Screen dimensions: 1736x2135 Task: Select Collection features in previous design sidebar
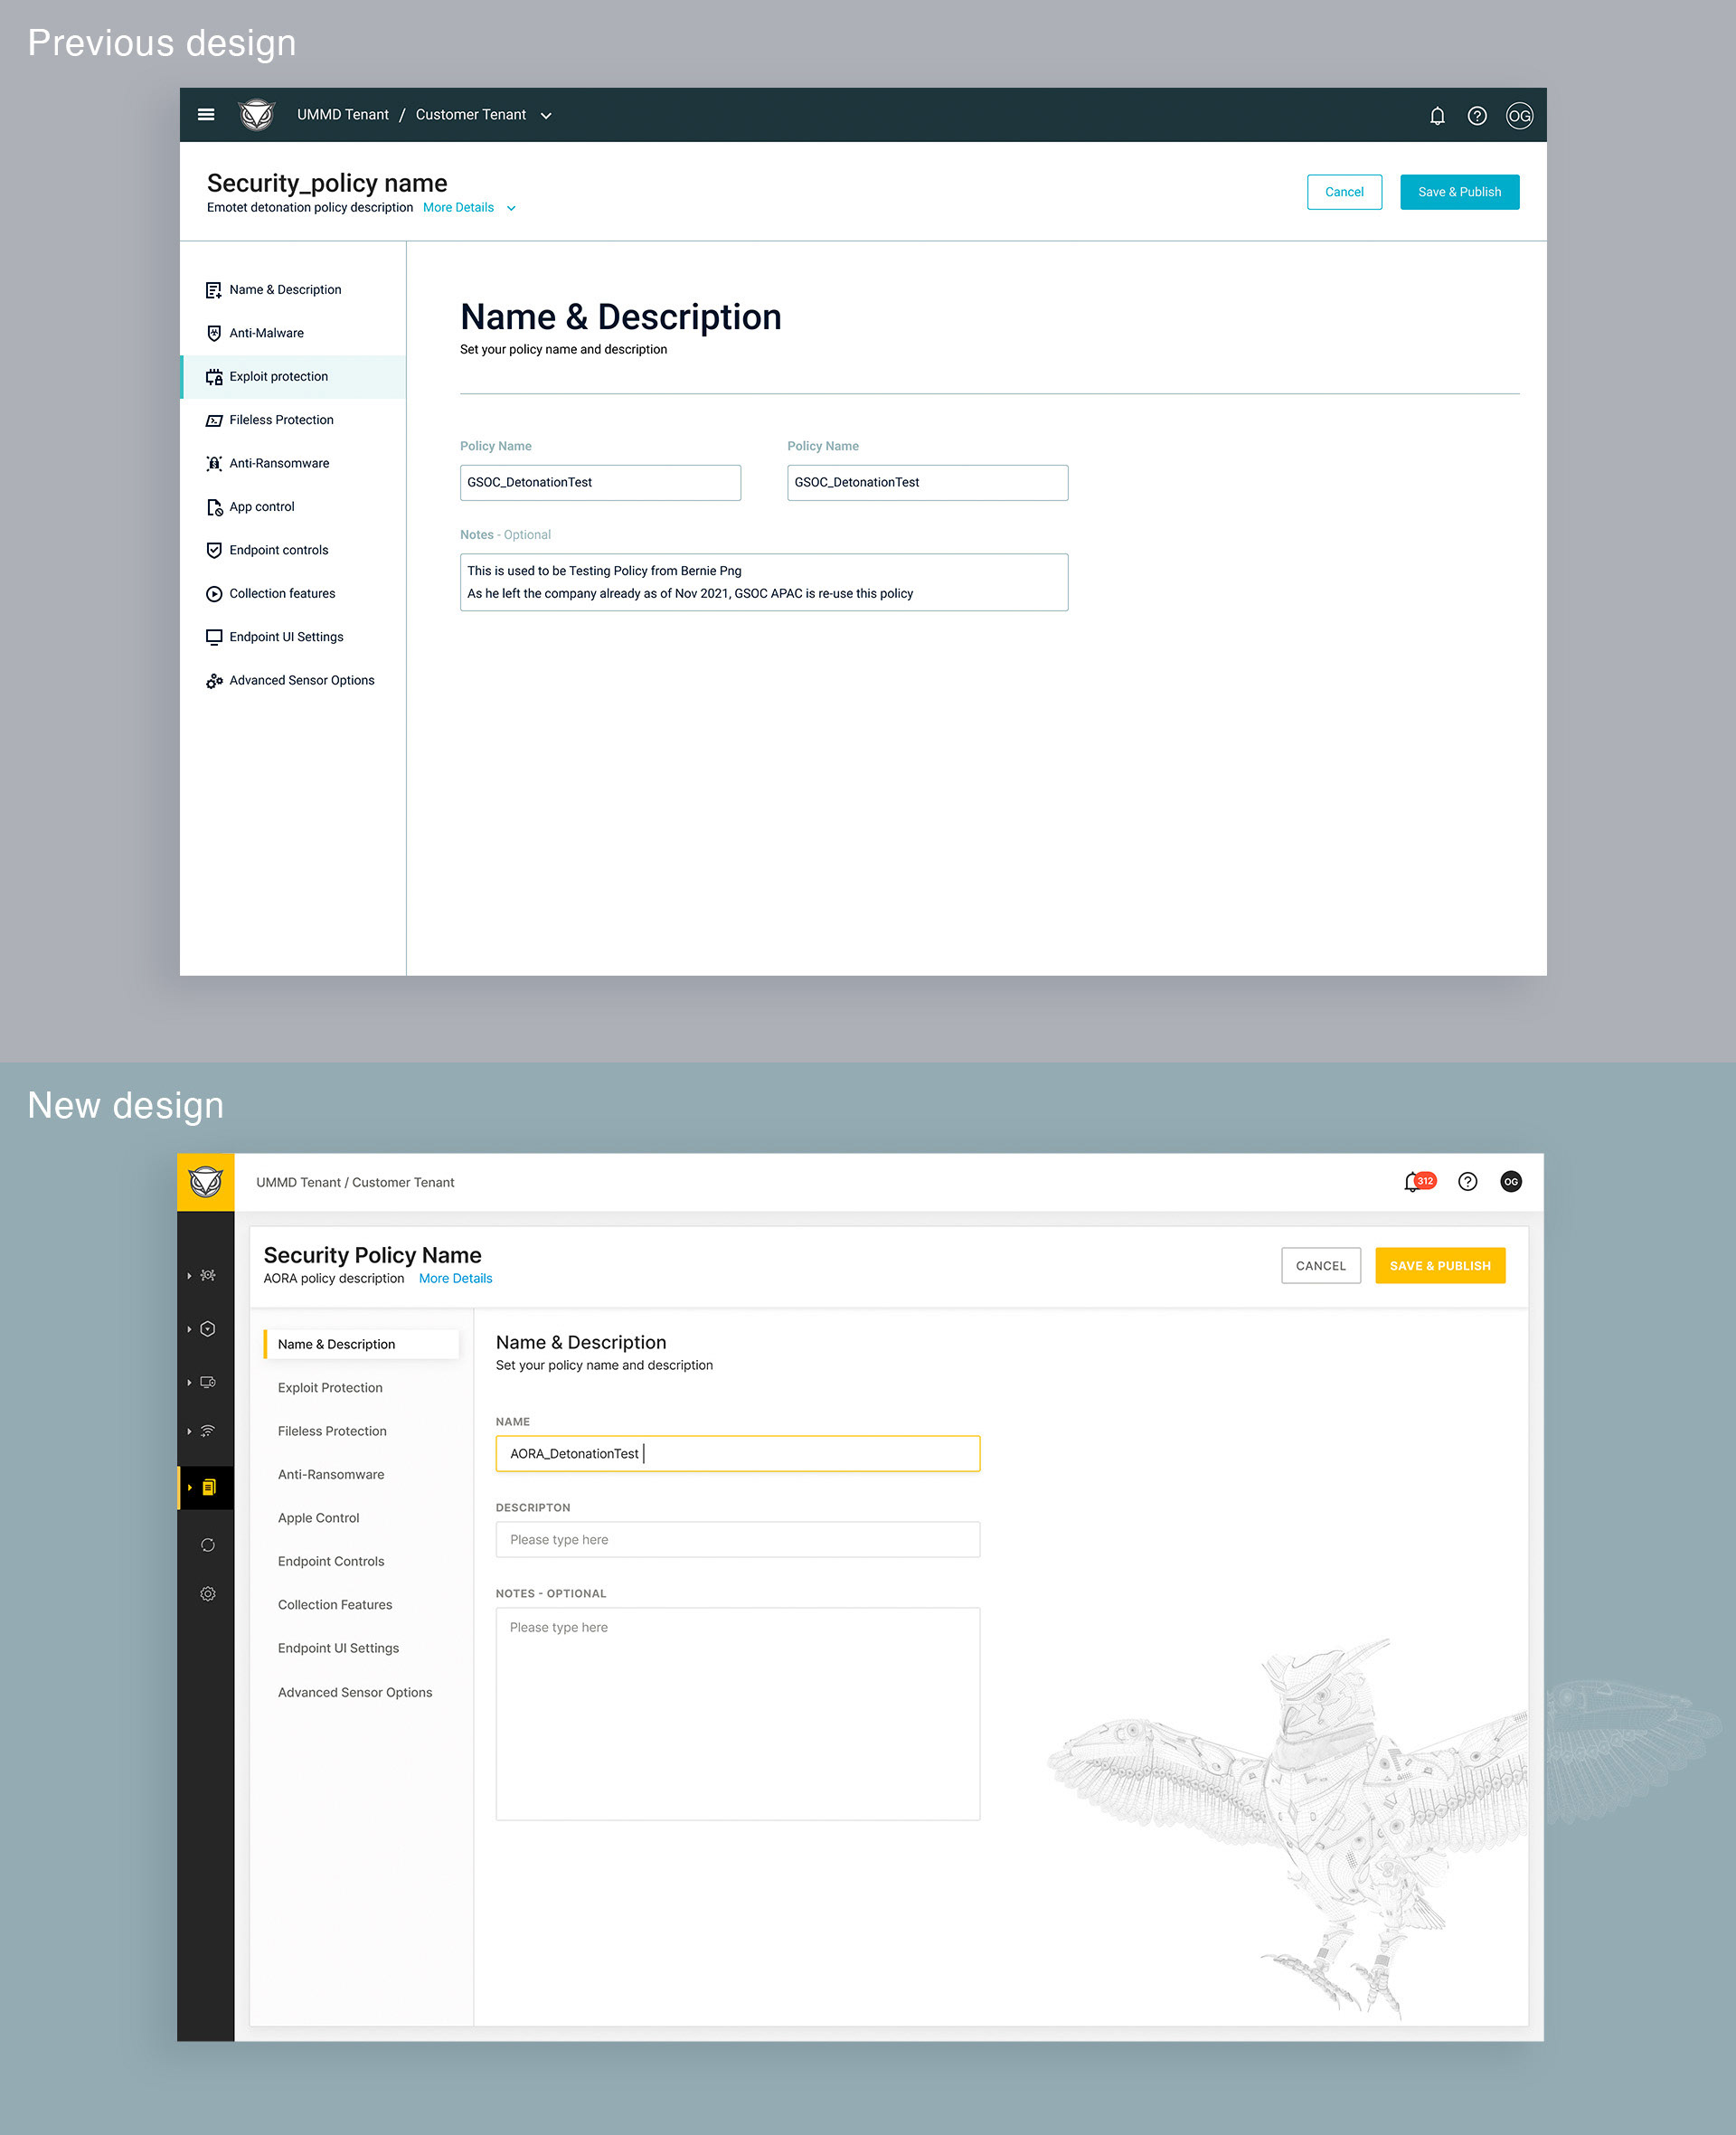pos(294,594)
